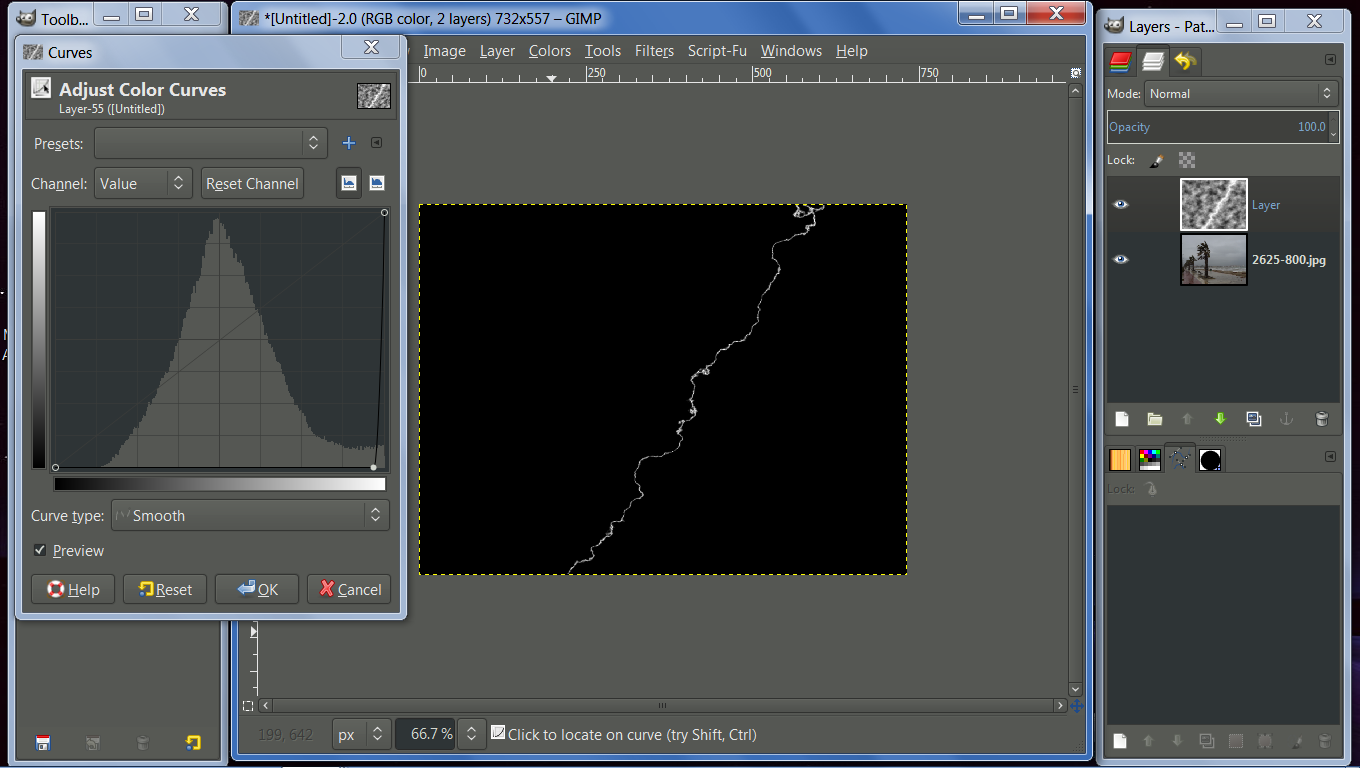Switch to the Palettes tab in lower dock
Viewport: 1360px width, 768px height.
(1150, 460)
